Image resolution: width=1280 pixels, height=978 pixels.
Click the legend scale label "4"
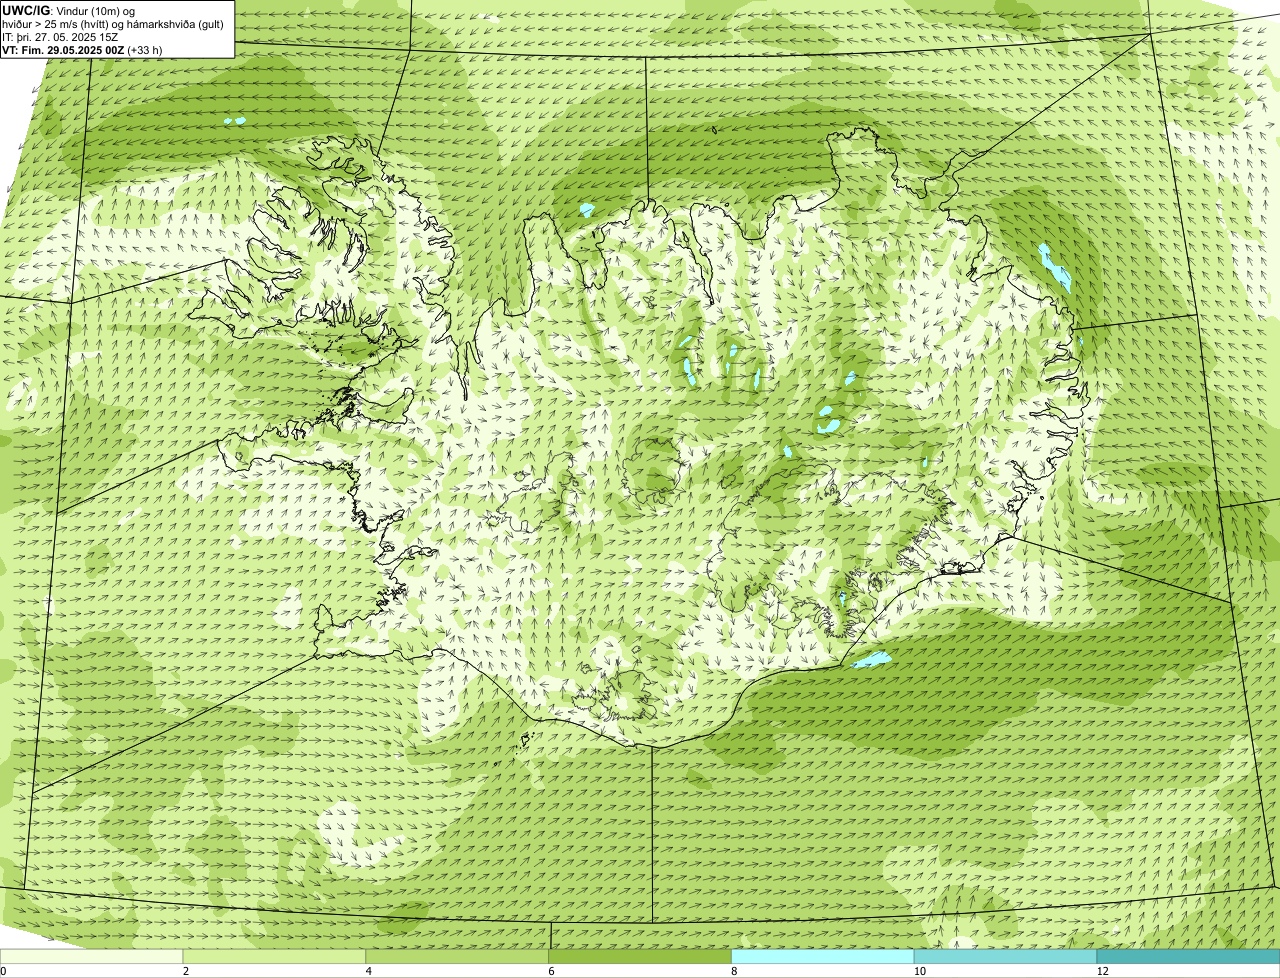369,971
